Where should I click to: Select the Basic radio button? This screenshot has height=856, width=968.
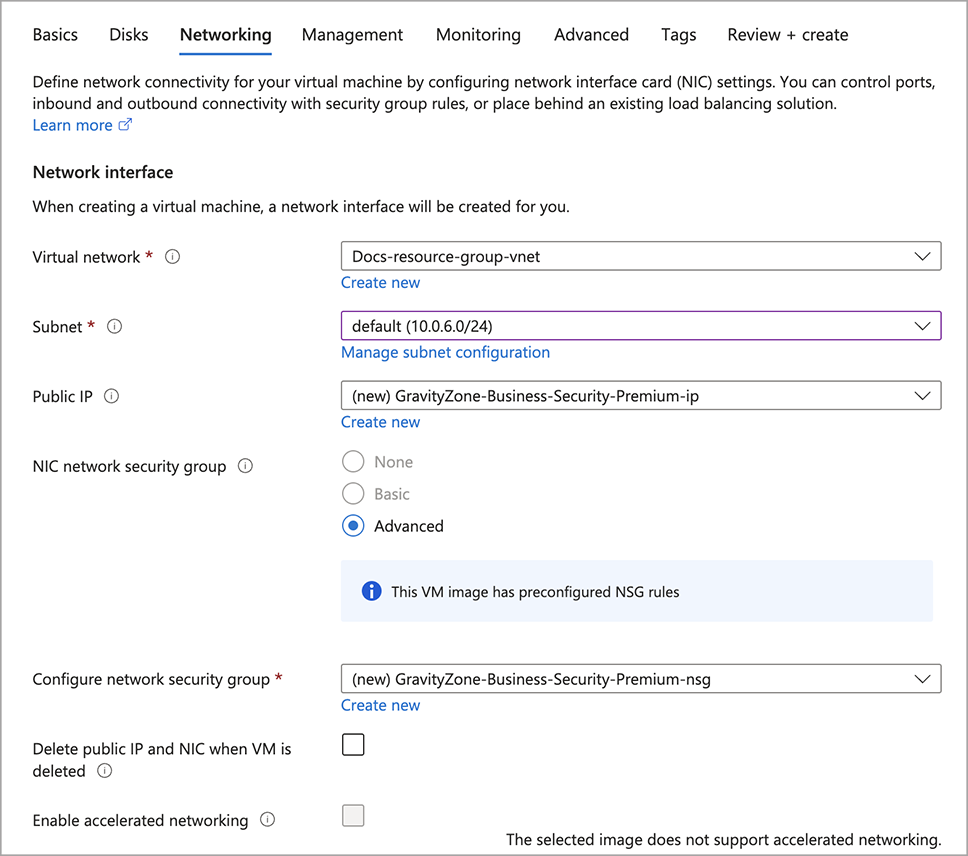353,494
